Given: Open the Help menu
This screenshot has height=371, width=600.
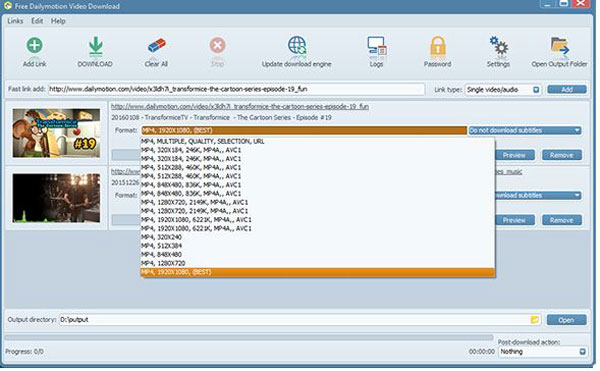Looking at the screenshot, I should 58,21.
